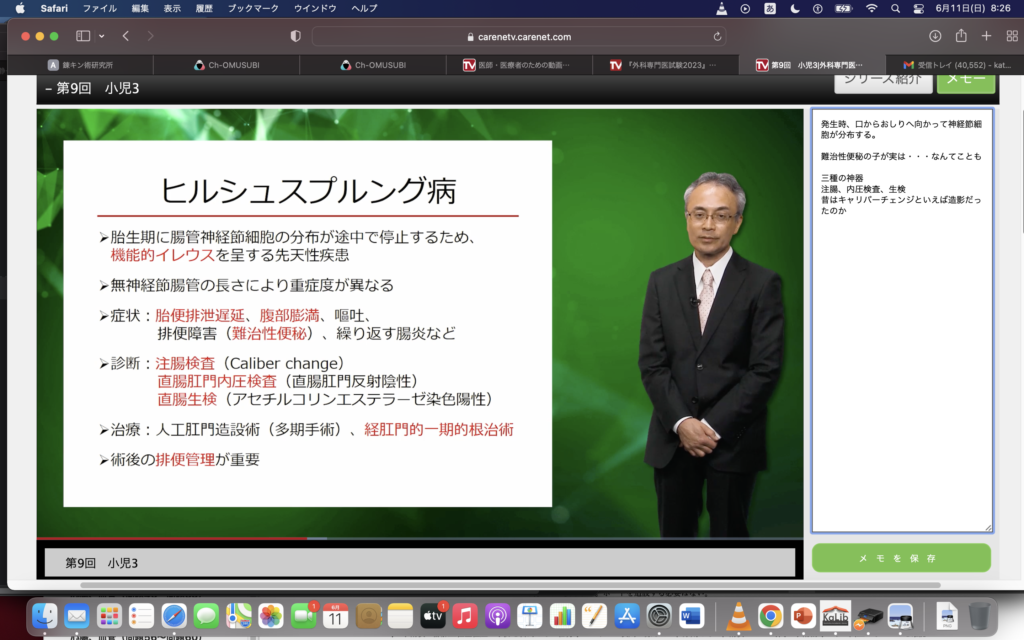The height and width of the screenshot is (640, 1024).
Task: Toggle the Safari sidebar
Action: 83,36
